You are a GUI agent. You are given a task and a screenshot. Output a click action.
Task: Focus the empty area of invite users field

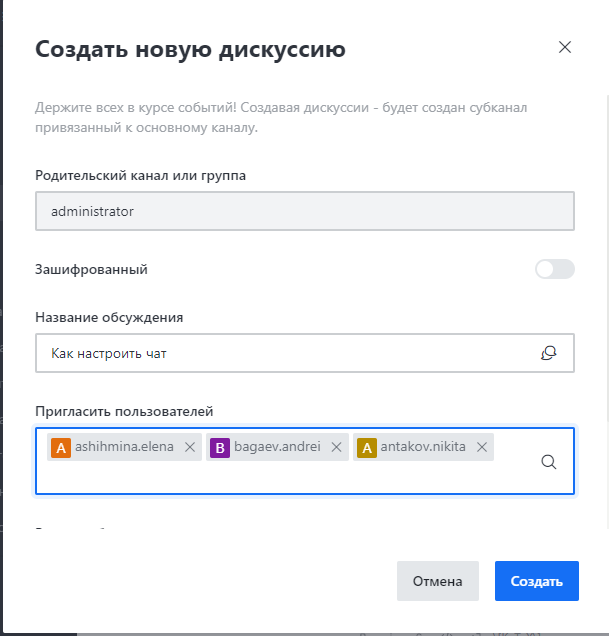(x=284, y=477)
